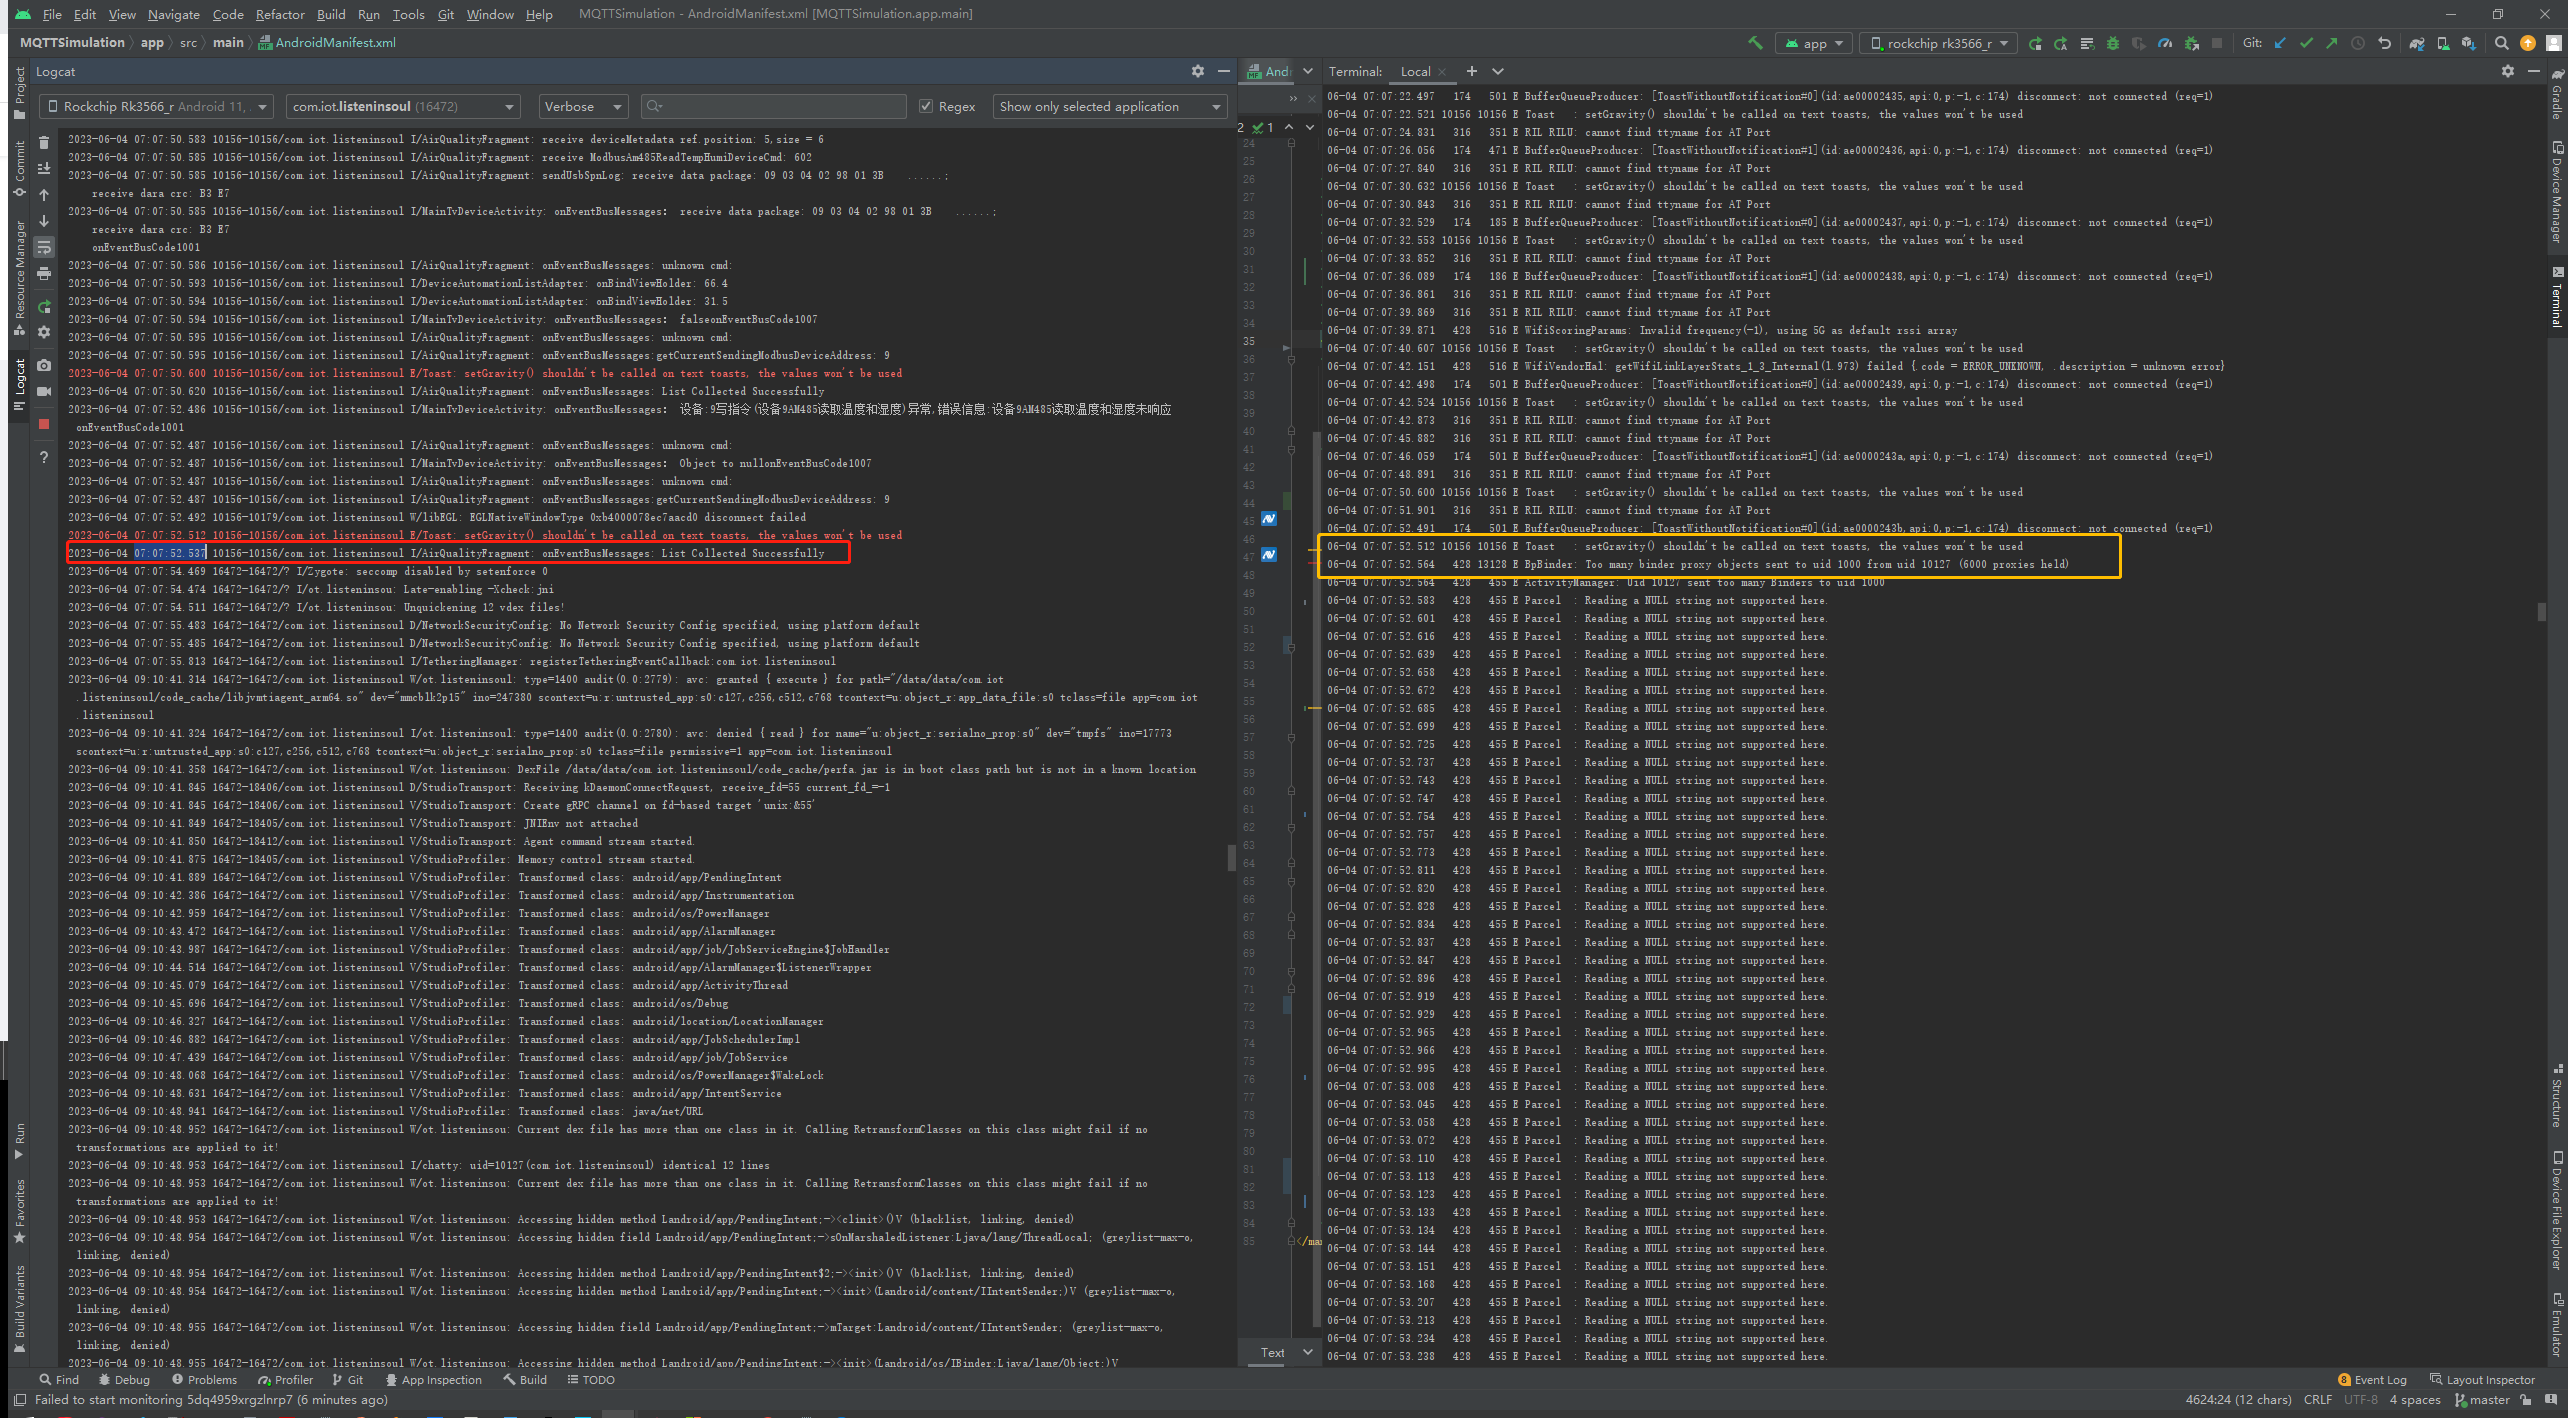Open the Navigate menu
2568x1418 pixels.
point(173,14)
